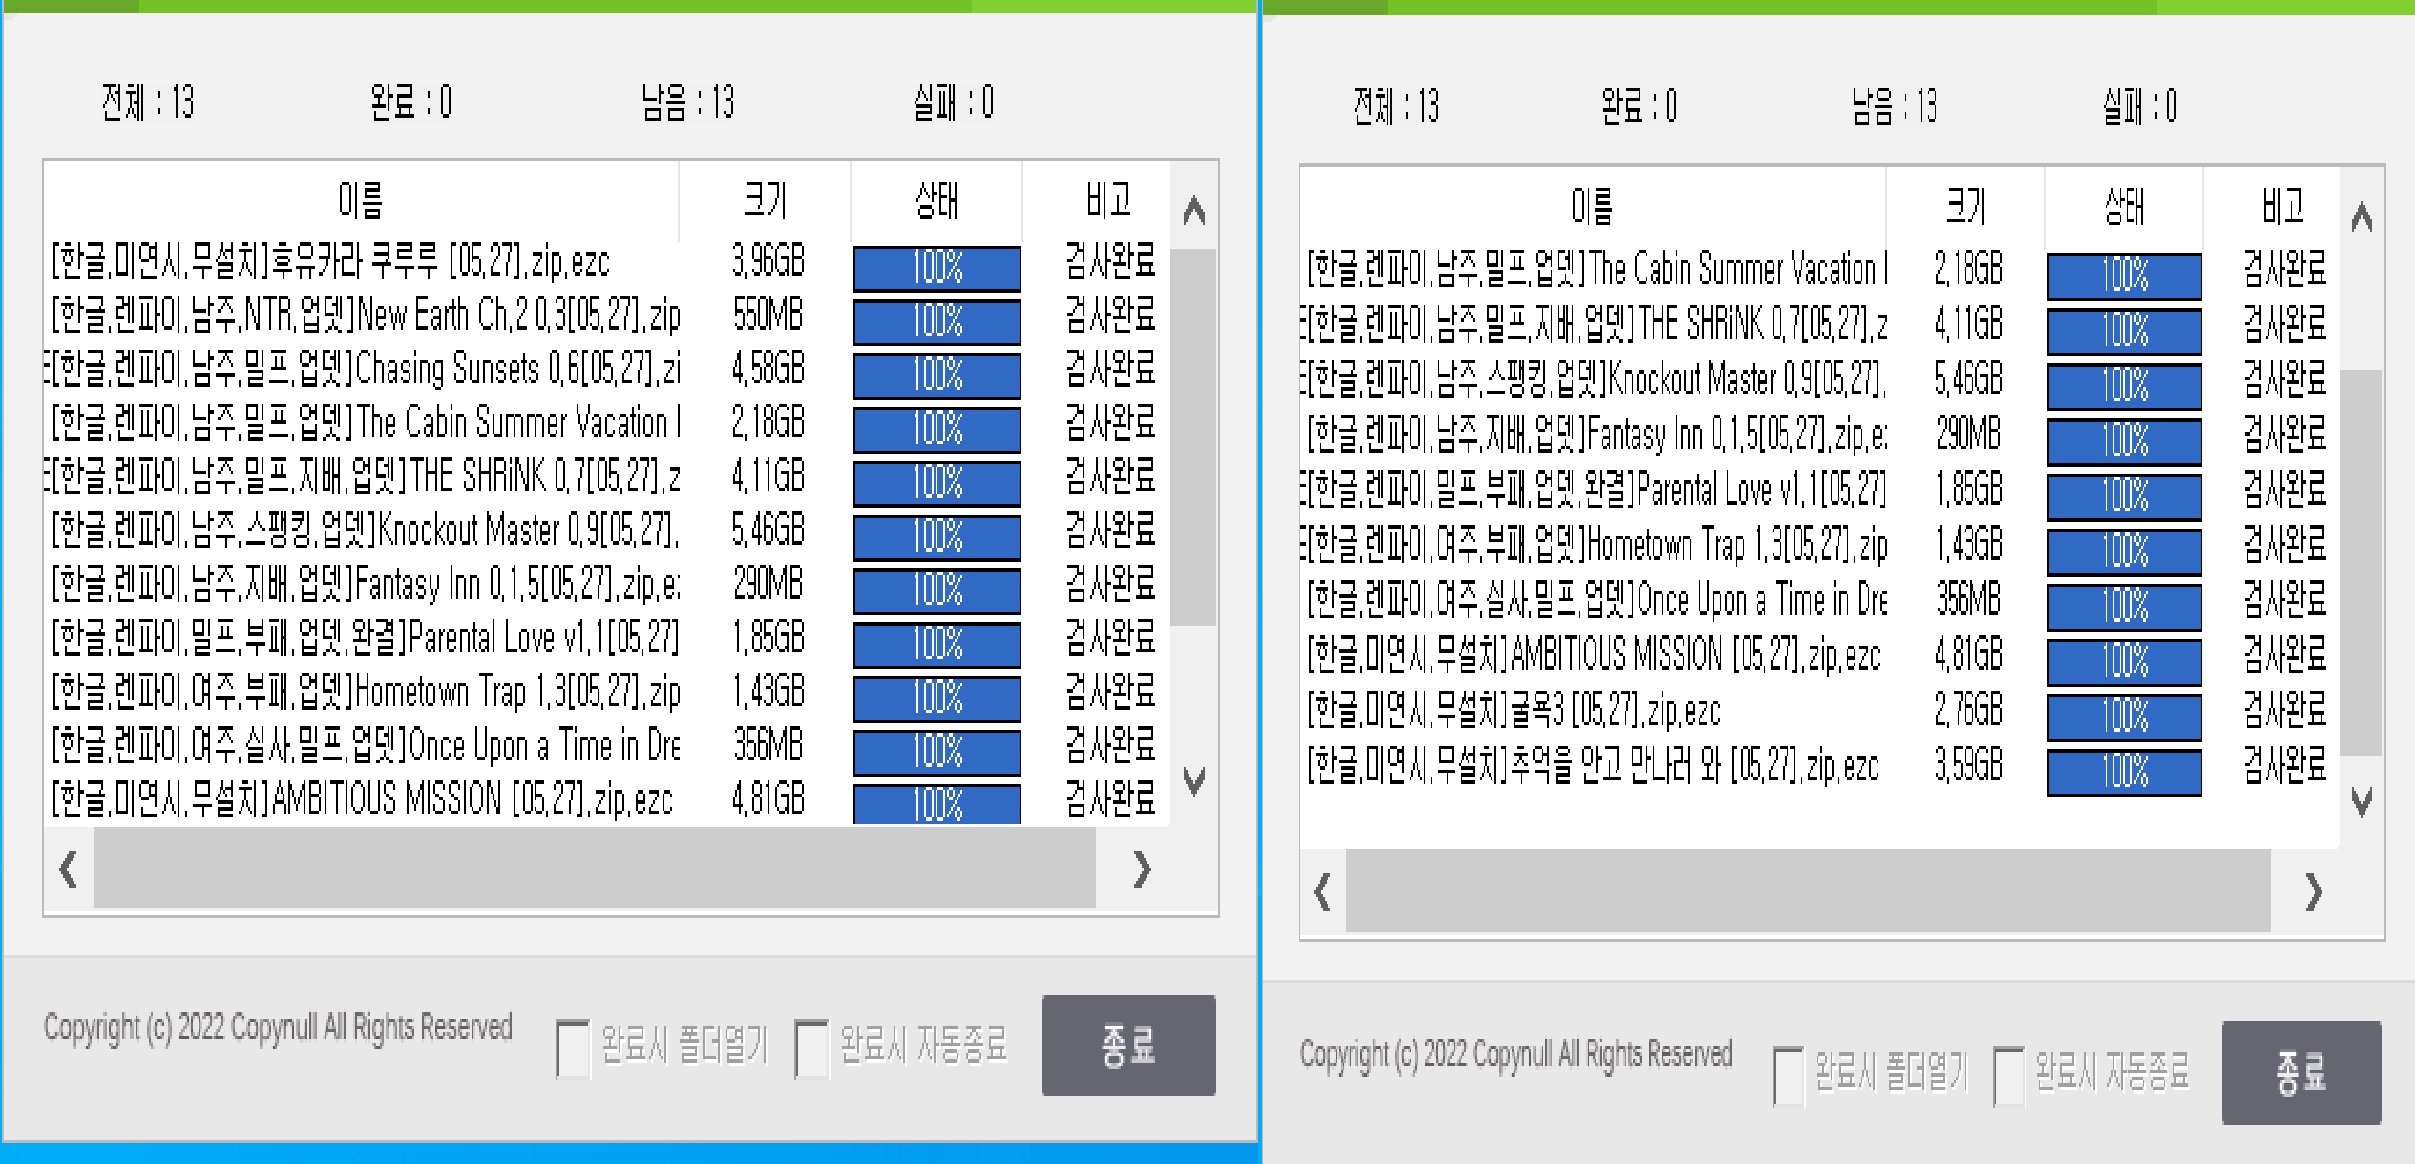Screen dimensions: 2415x1164
Task: Click up scroll arrow in left file list
Action: (x=1193, y=211)
